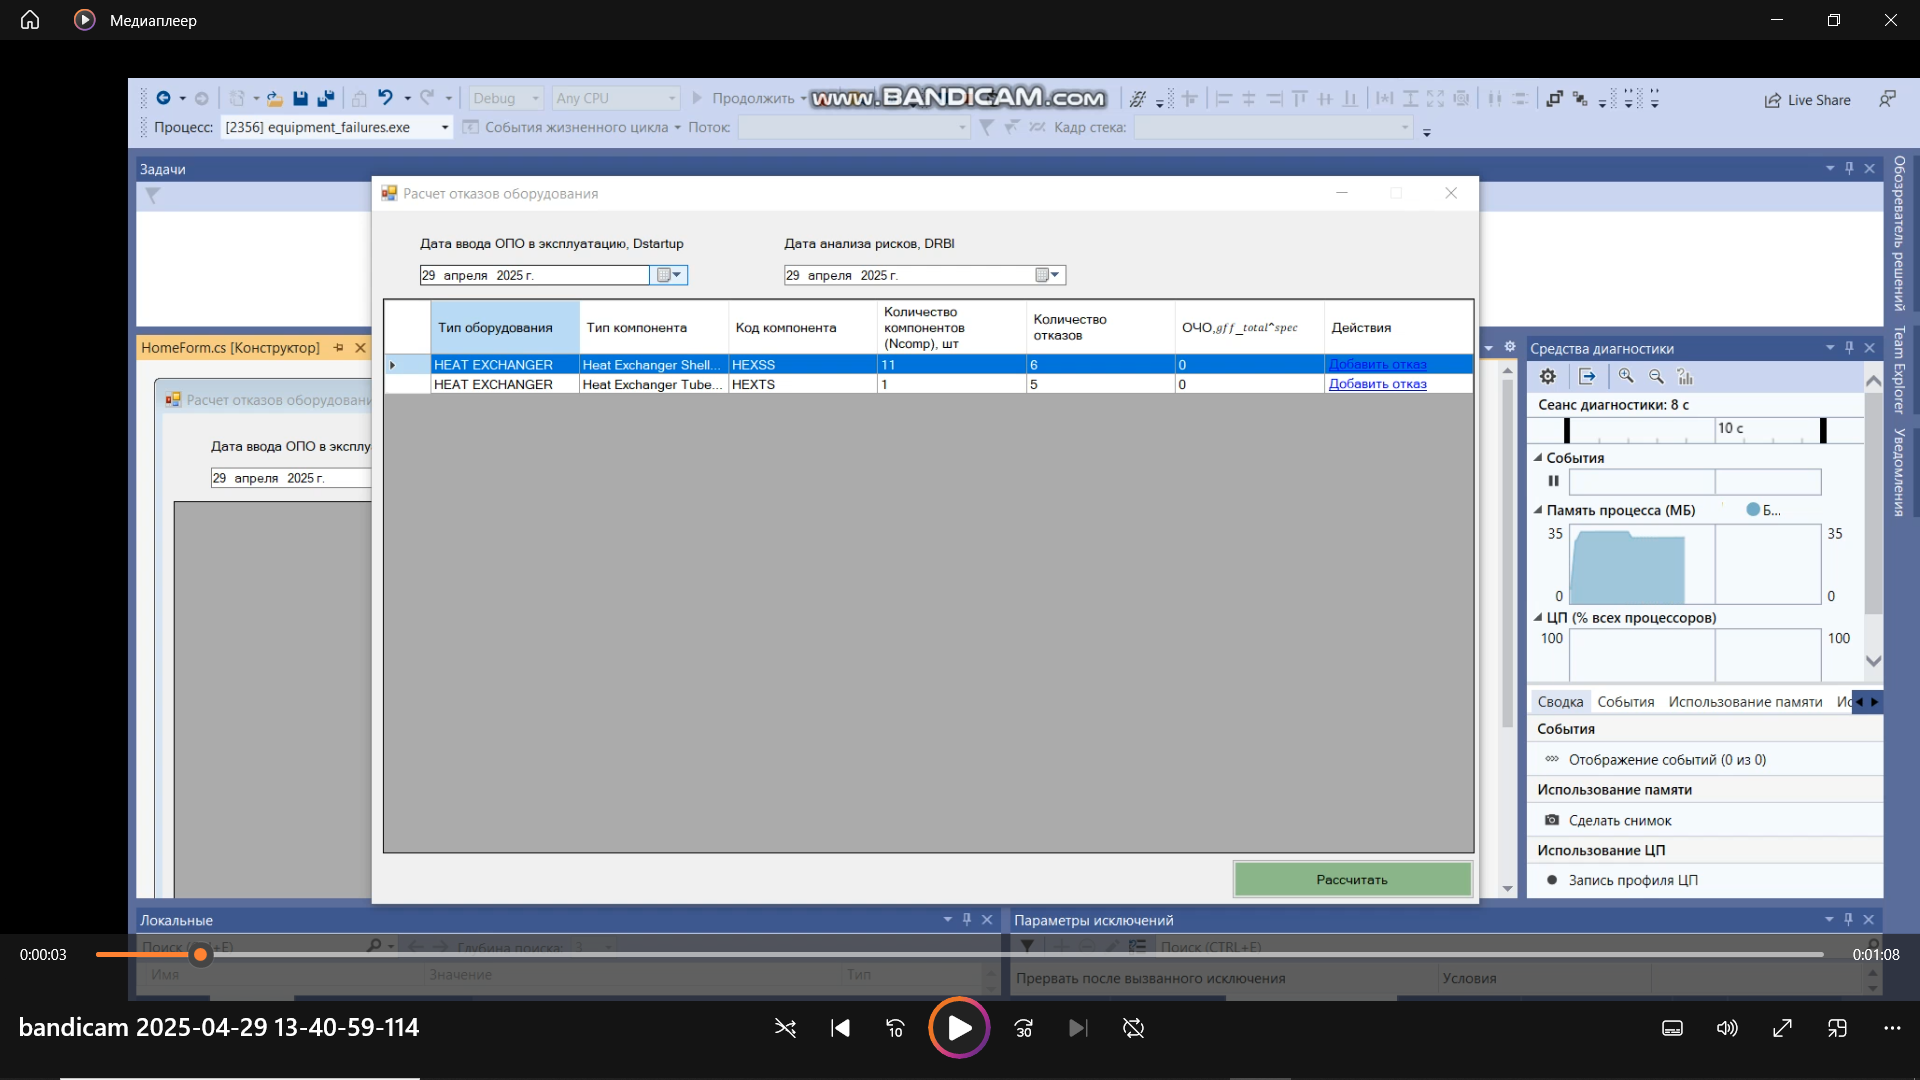Click Добавить отказ link in HEXSS row
The image size is (1920, 1080).
point(1377,365)
